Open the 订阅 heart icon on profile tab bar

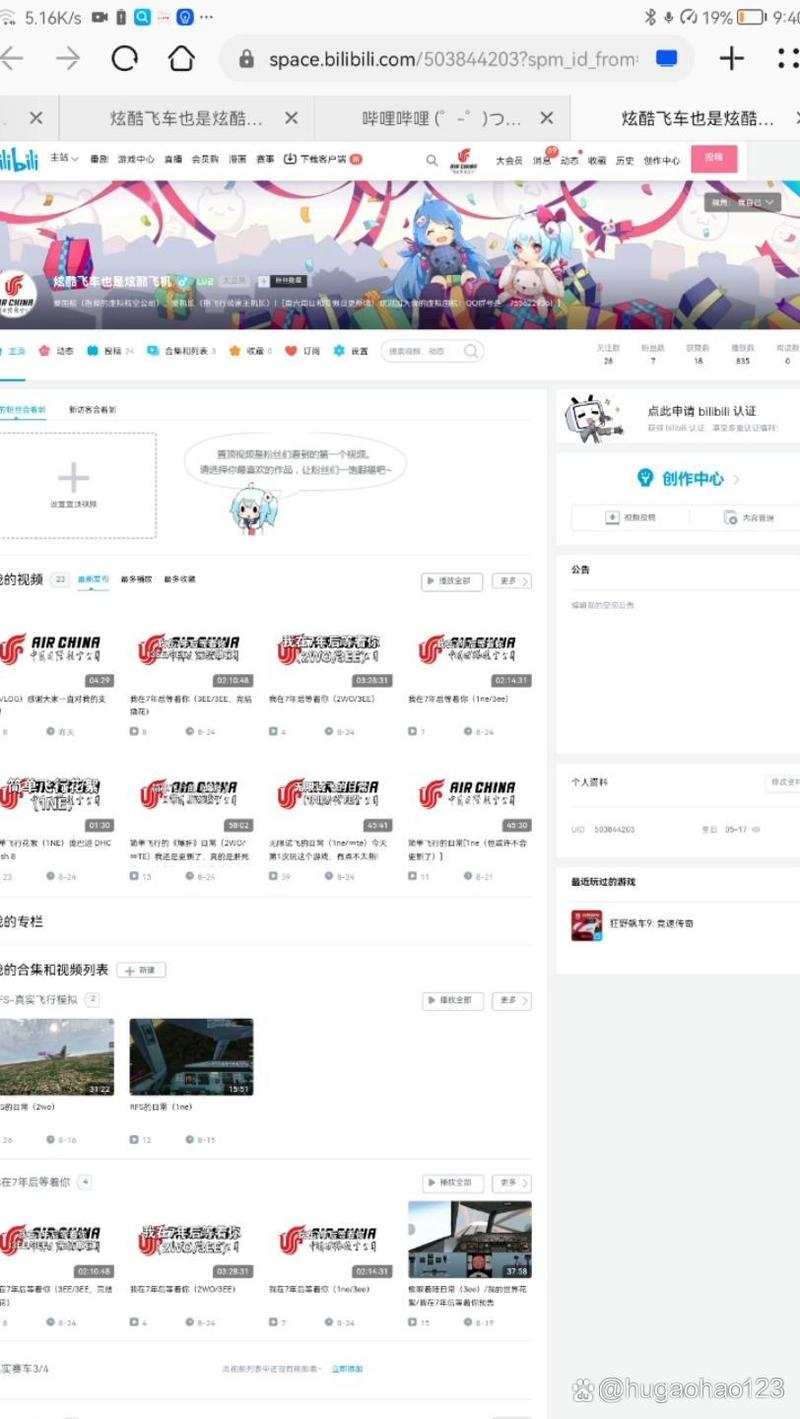click(290, 351)
